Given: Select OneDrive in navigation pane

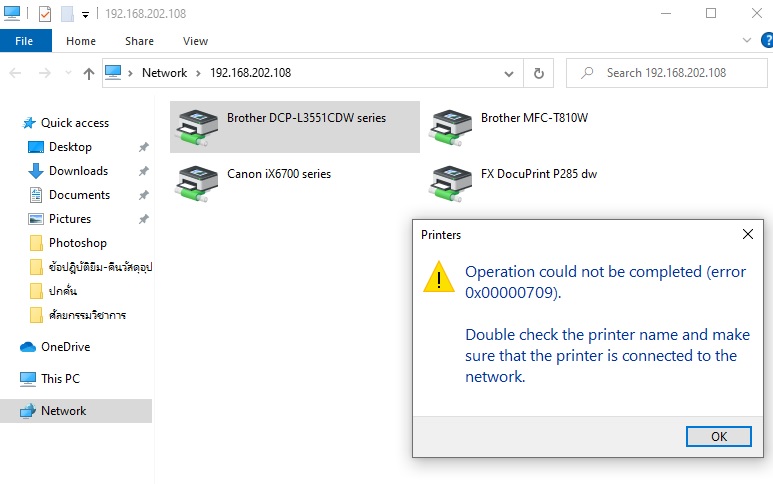Looking at the screenshot, I should pos(66,347).
